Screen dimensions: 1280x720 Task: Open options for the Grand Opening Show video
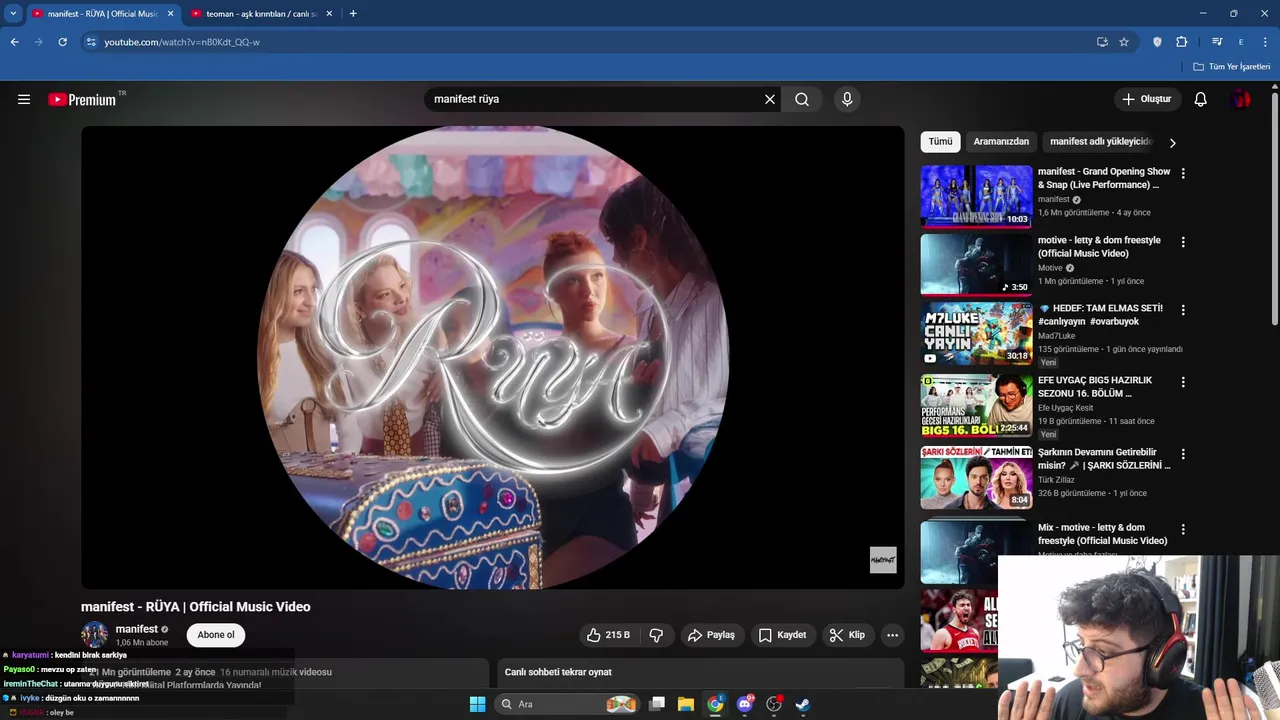click(1183, 173)
